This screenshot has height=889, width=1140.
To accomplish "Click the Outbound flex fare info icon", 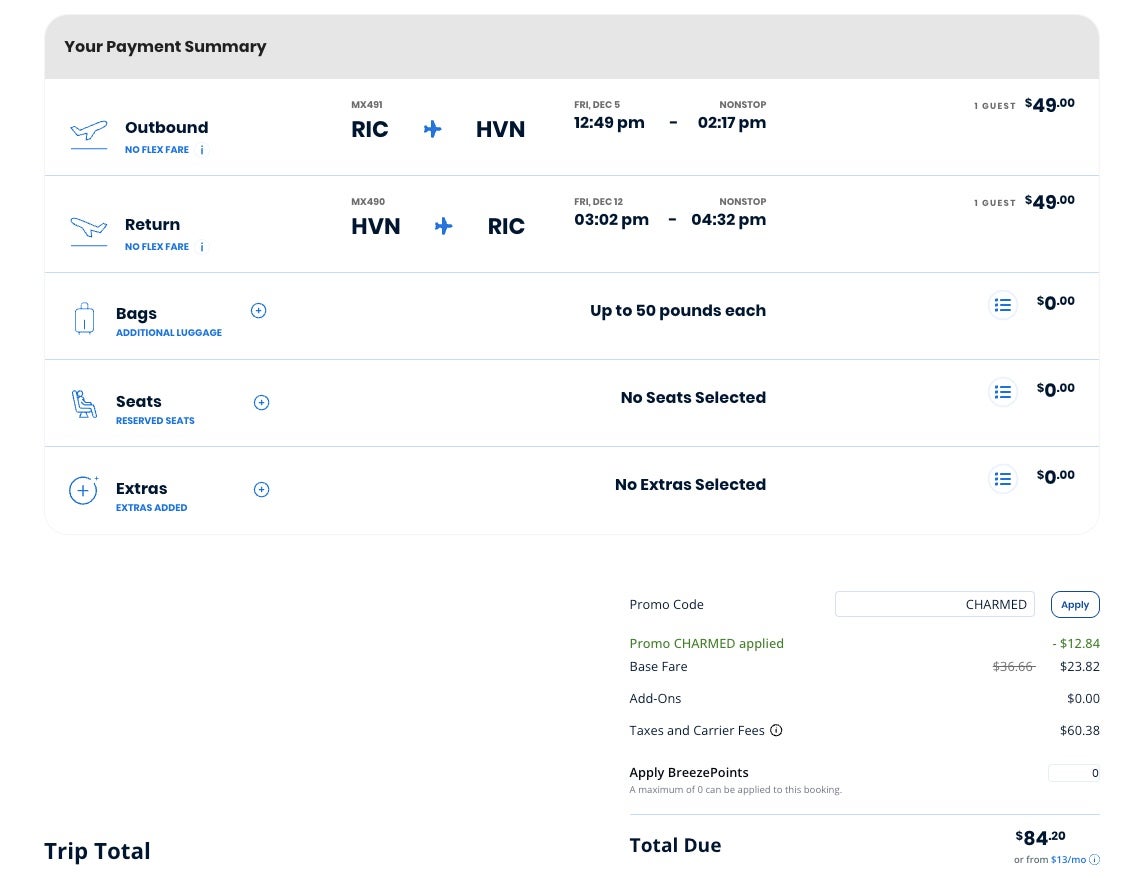I will pyautogui.click(x=202, y=150).
